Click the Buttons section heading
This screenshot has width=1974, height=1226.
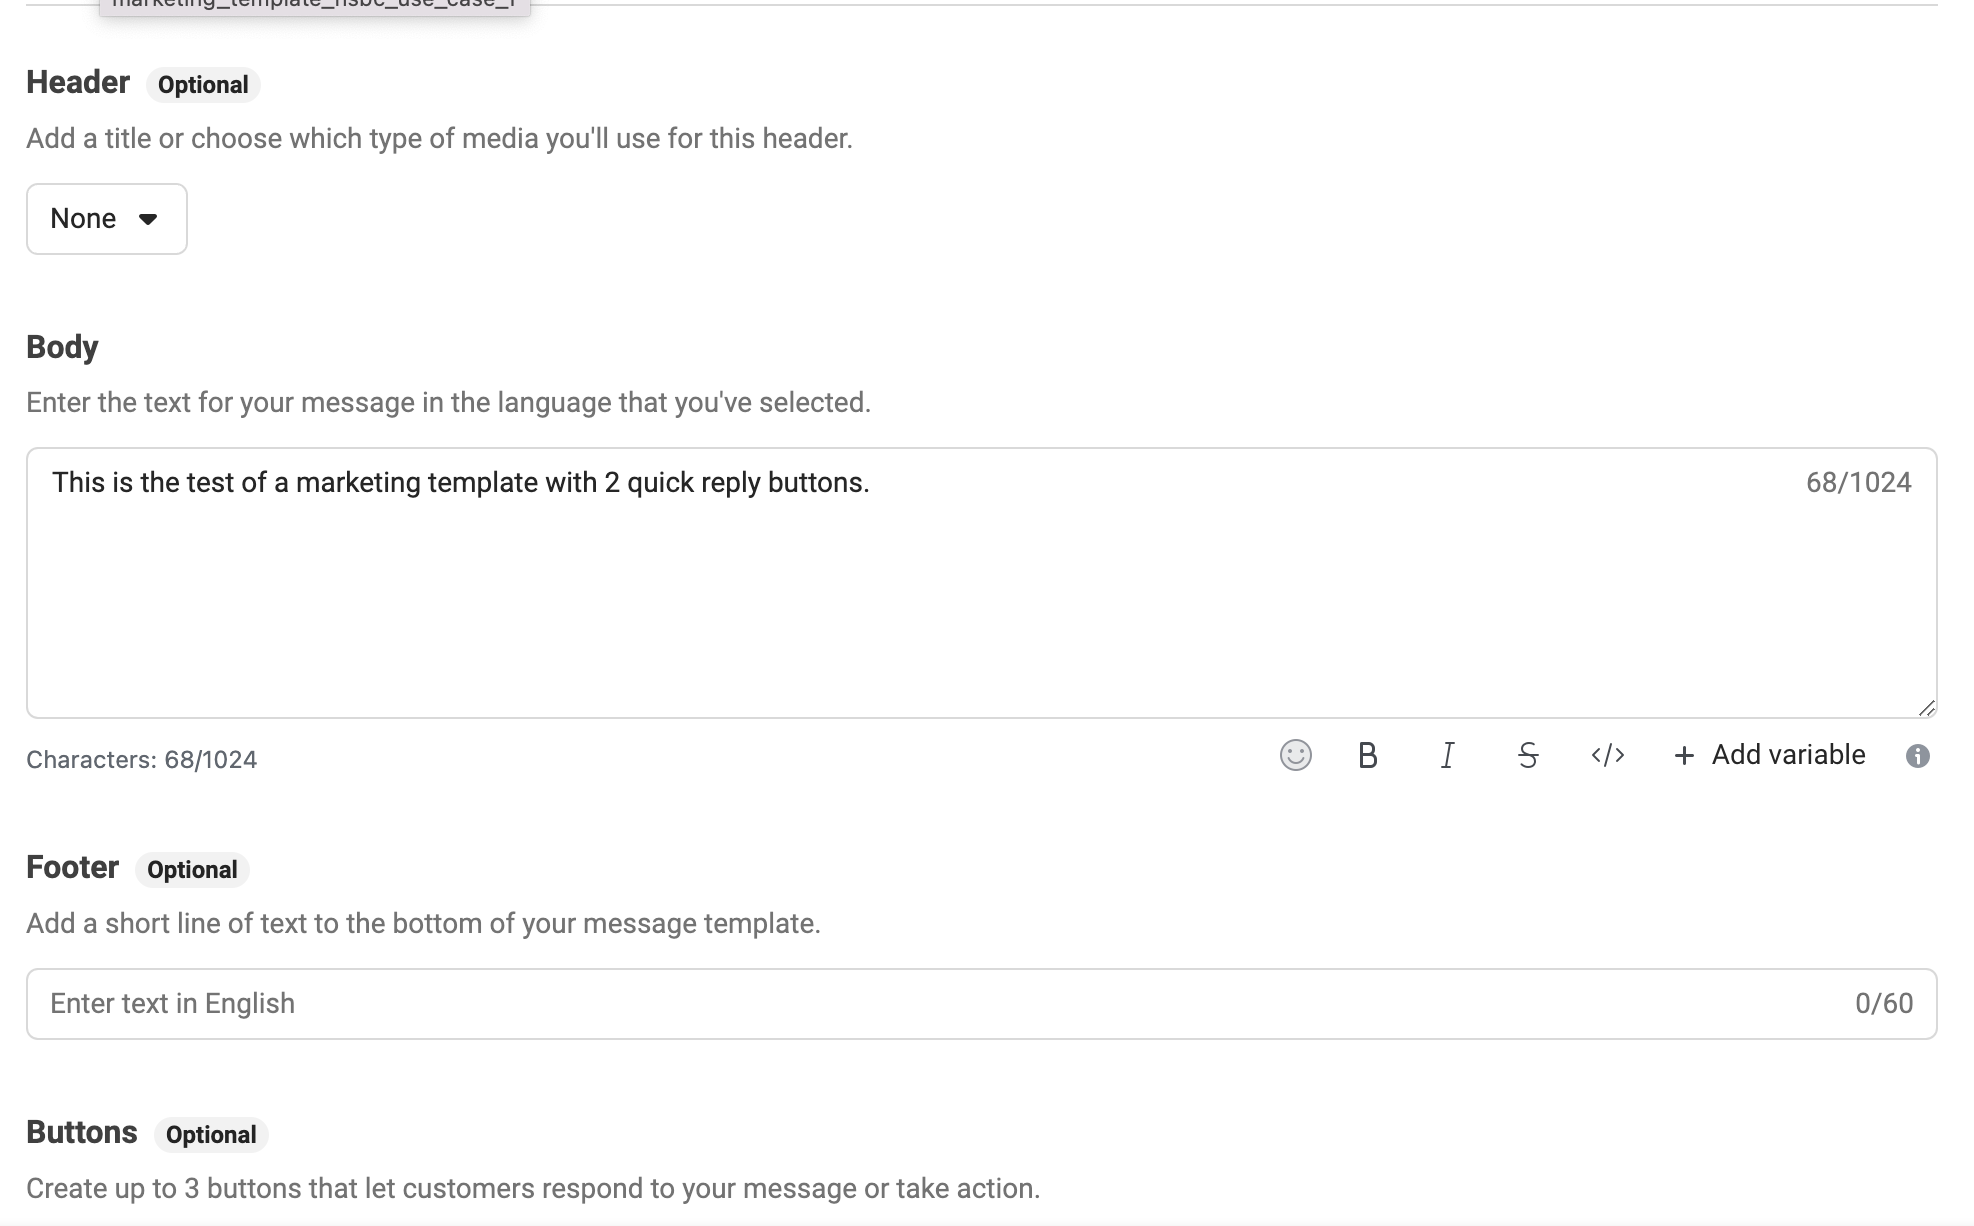pos(82,1132)
